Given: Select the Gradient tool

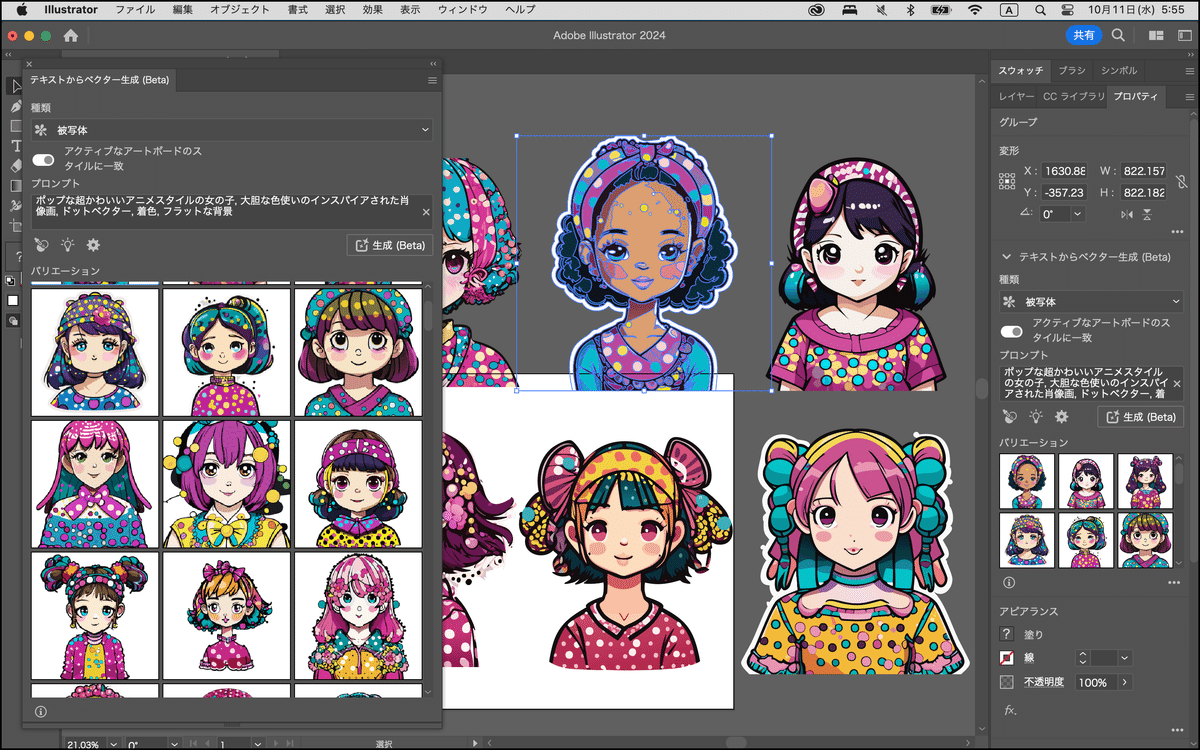Looking at the screenshot, I should (x=16, y=186).
